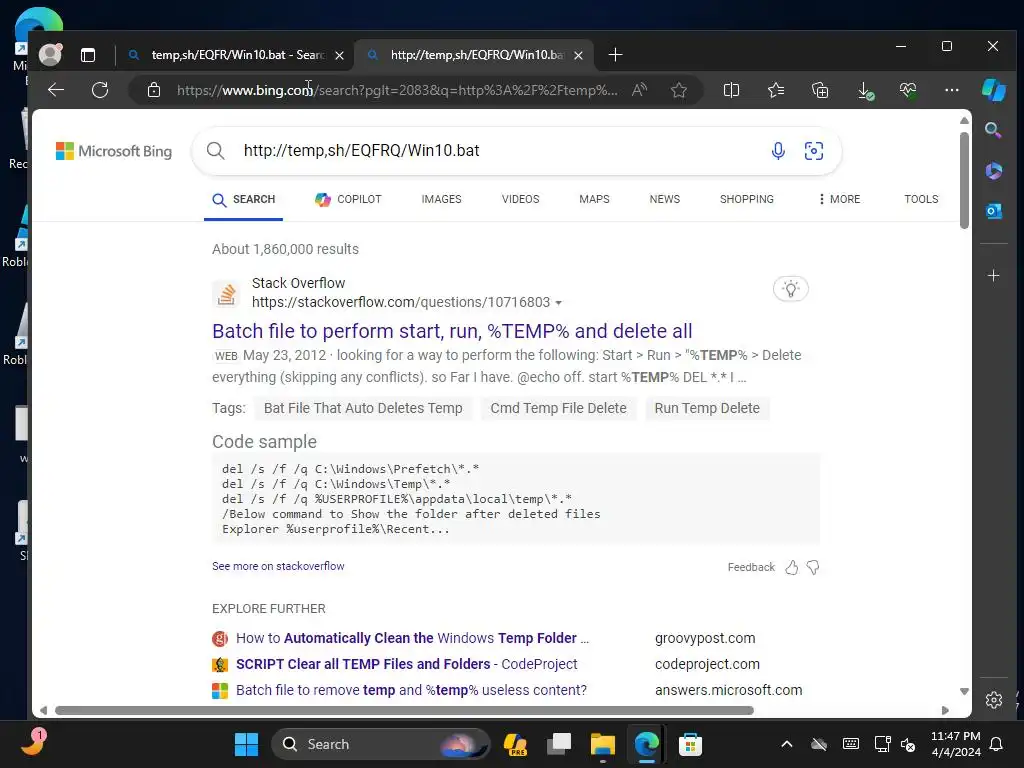Open SCRIPT Clear all TEMP Files link
1024x768 pixels.
tap(406, 664)
